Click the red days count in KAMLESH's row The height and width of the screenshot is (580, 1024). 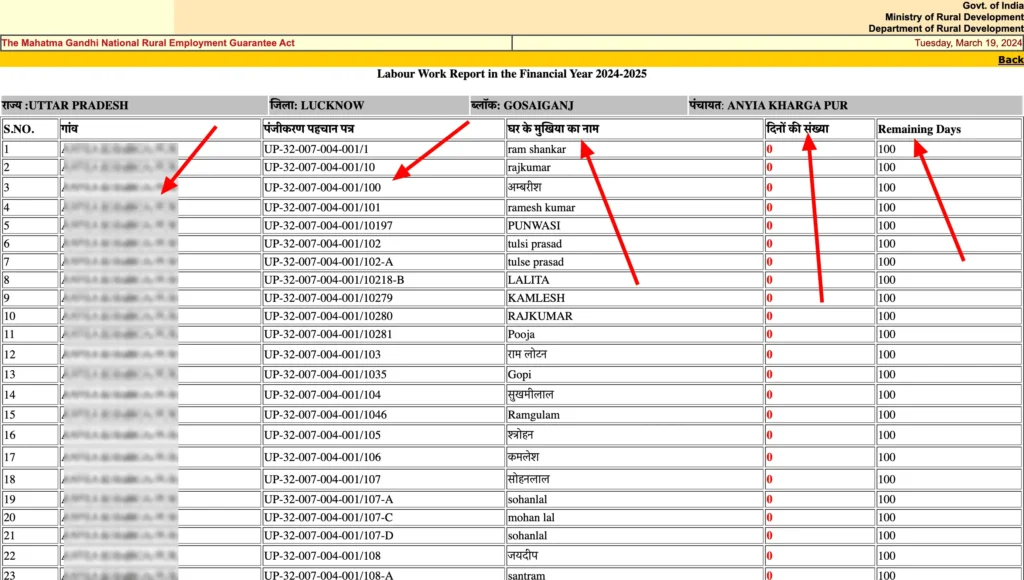(770, 298)
